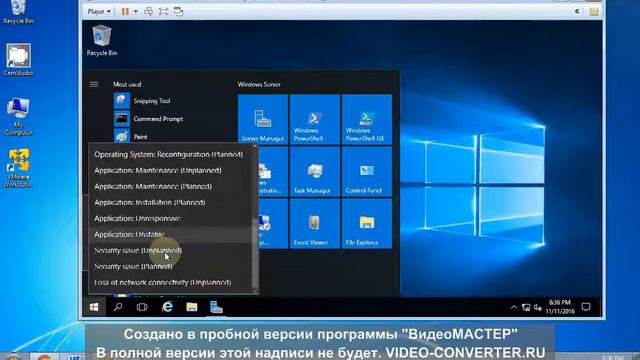640x360 pixels.
Task: Open volume tray icon in VM
Action: (538, 307)
